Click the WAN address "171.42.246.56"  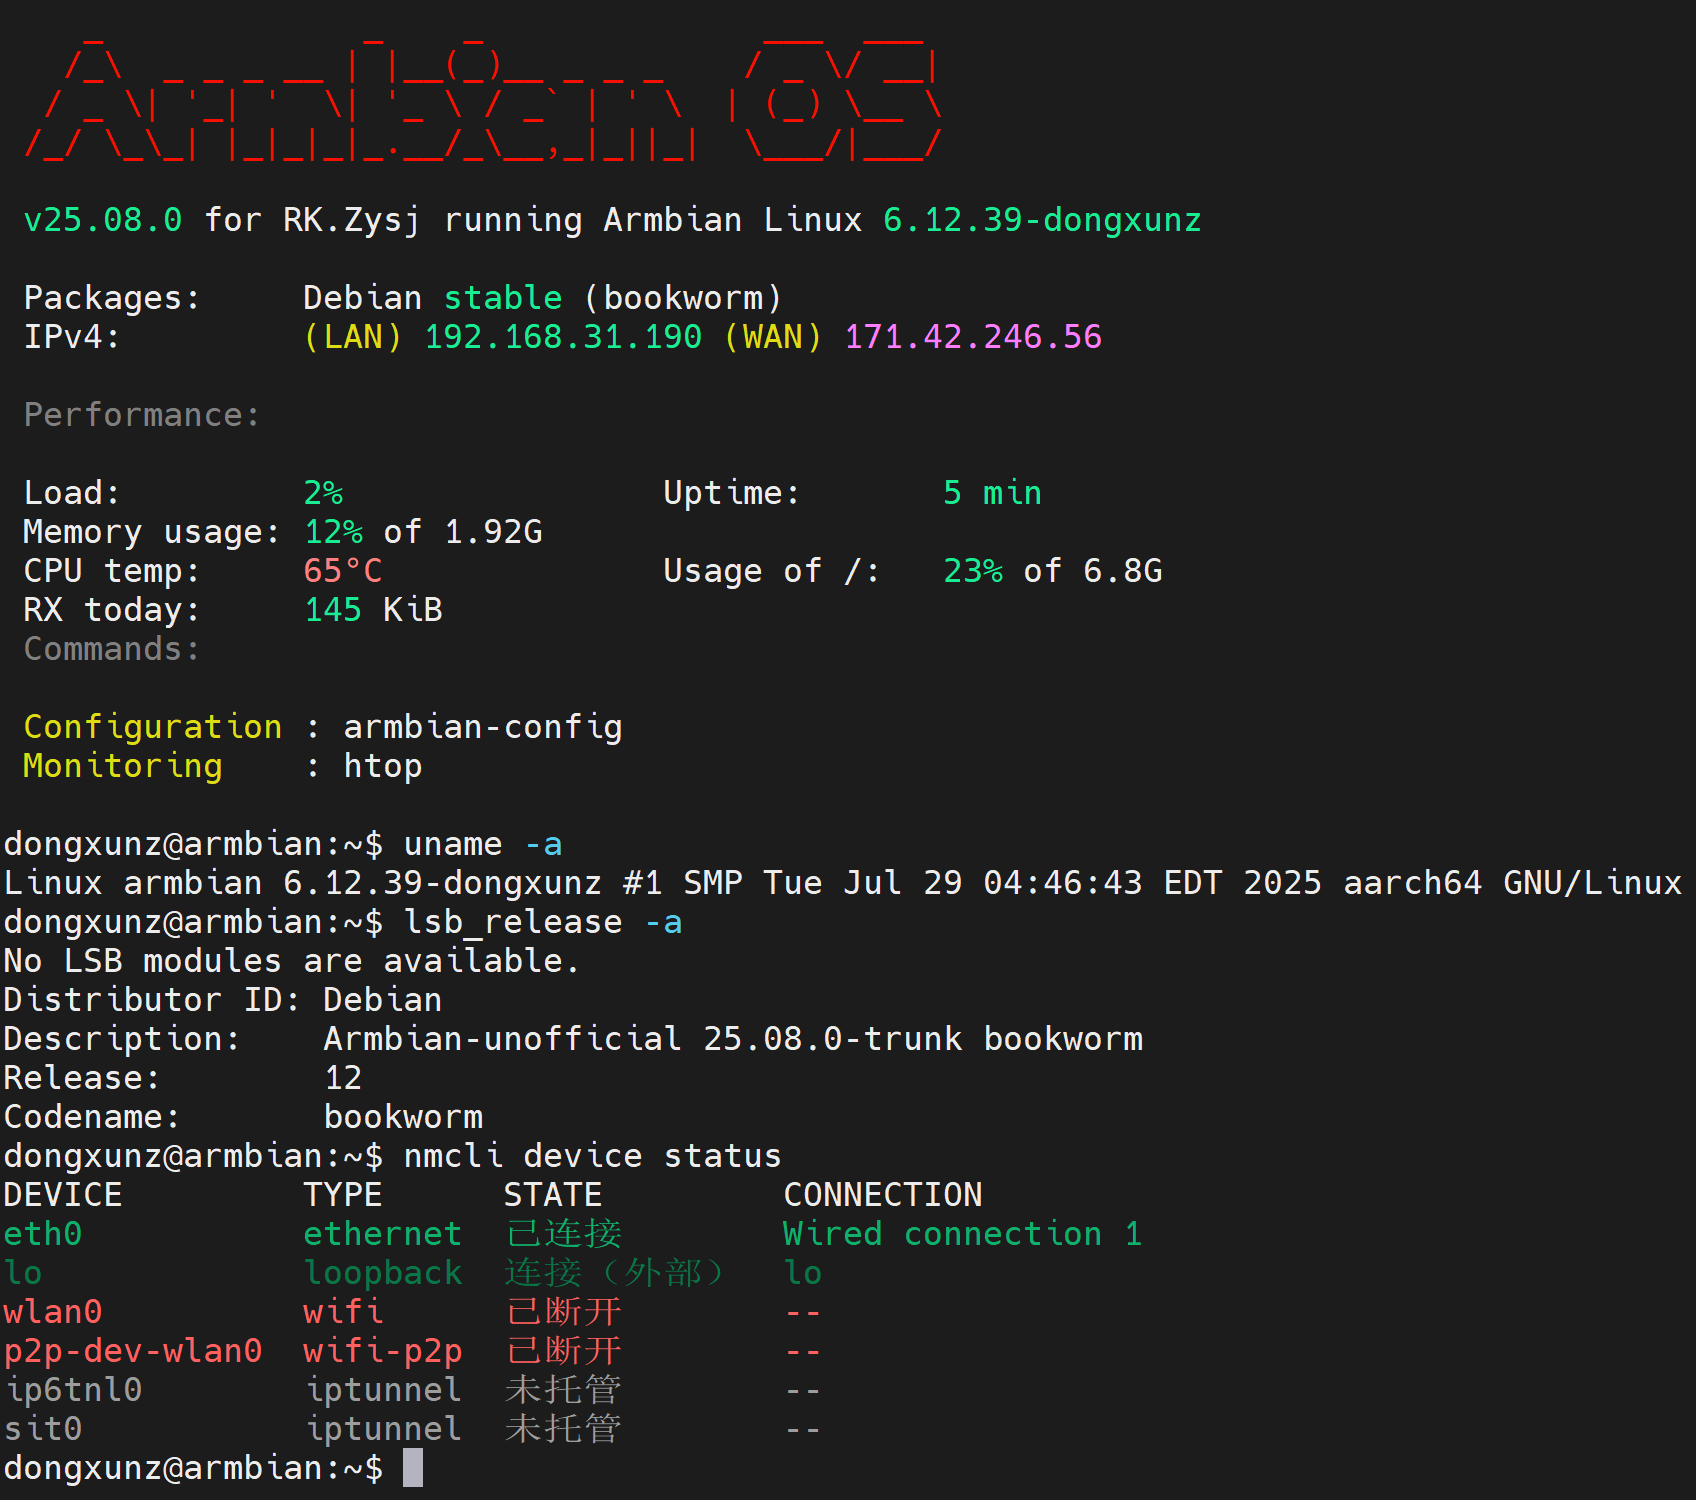(x=973, y=337)
